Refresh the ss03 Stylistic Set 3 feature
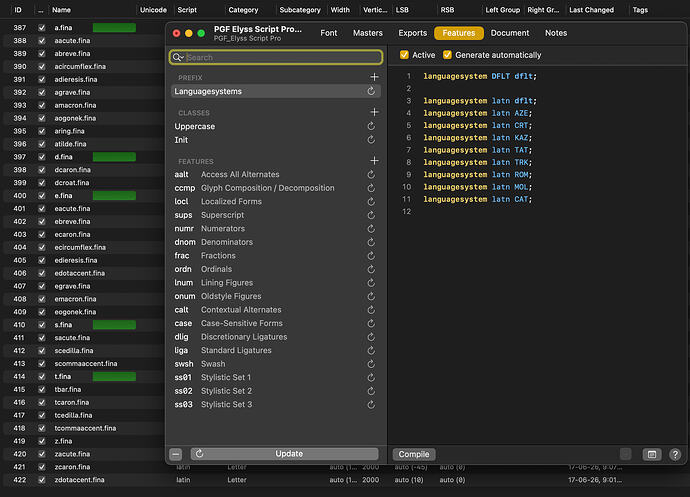The image size is (690, 497). 371,405
